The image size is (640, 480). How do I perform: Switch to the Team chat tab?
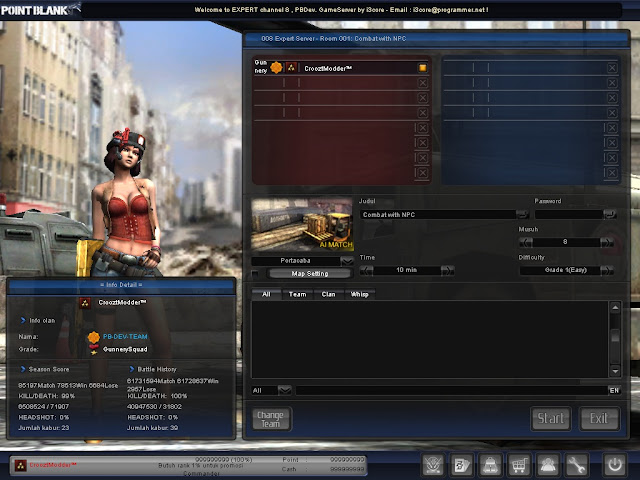(x=298, y=294)
